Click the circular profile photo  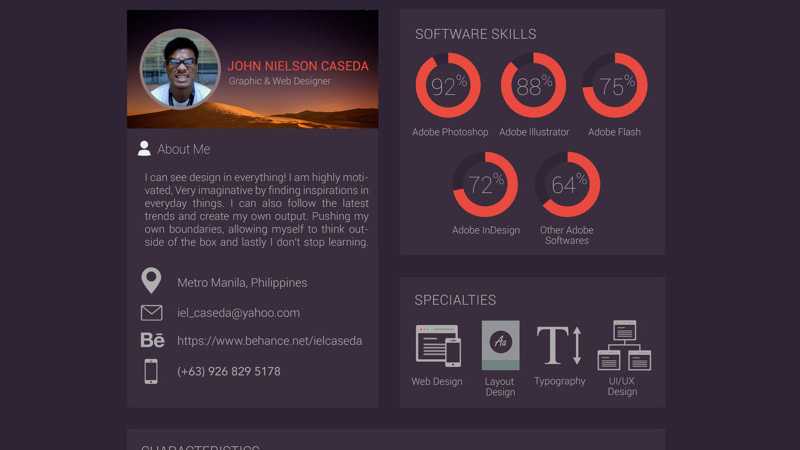coord(181,68)
